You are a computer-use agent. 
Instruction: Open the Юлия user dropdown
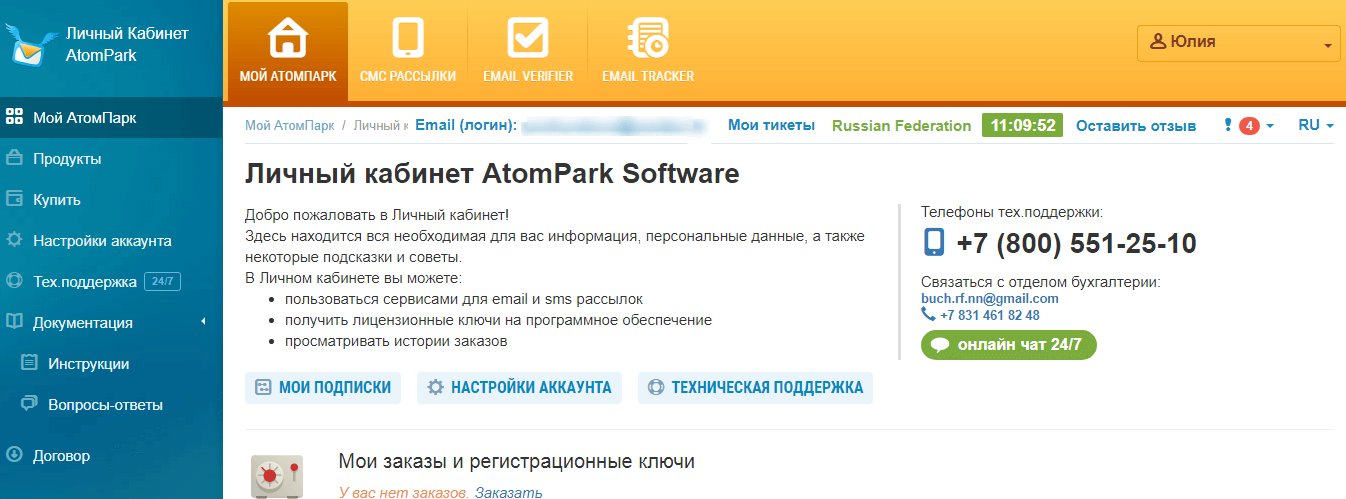click(x=1238, y=43)
